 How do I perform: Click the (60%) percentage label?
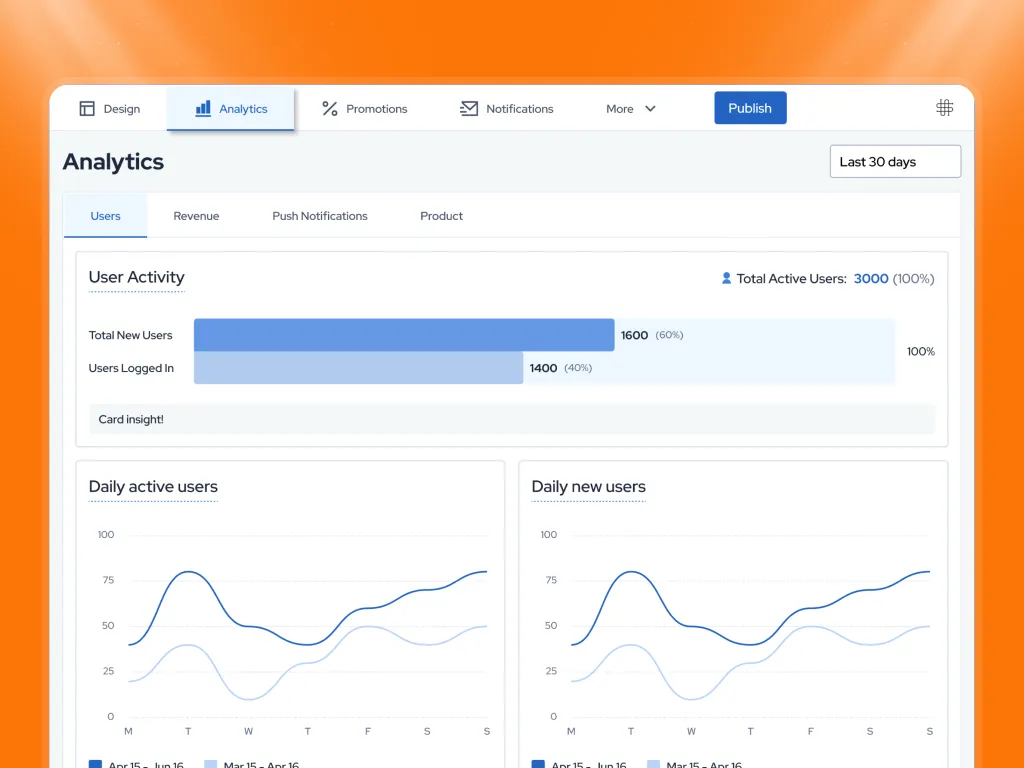(669, 335)
